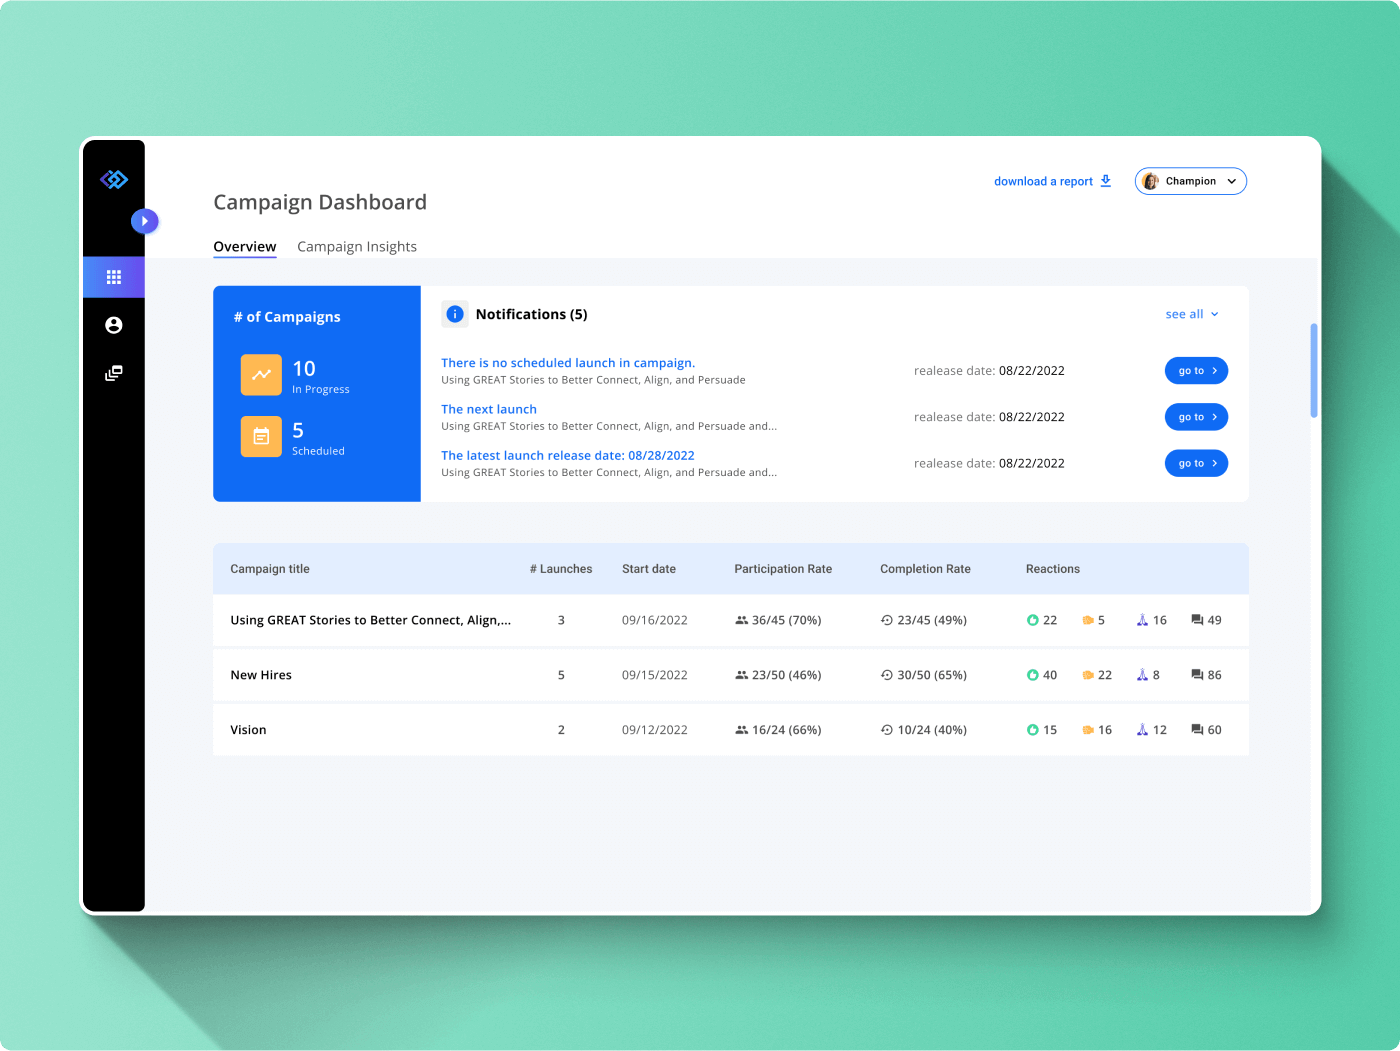Screen dimensions: 1400x1051
Task: Click the fist-bump reaction icon for Vision
Action: point(1089,730)
